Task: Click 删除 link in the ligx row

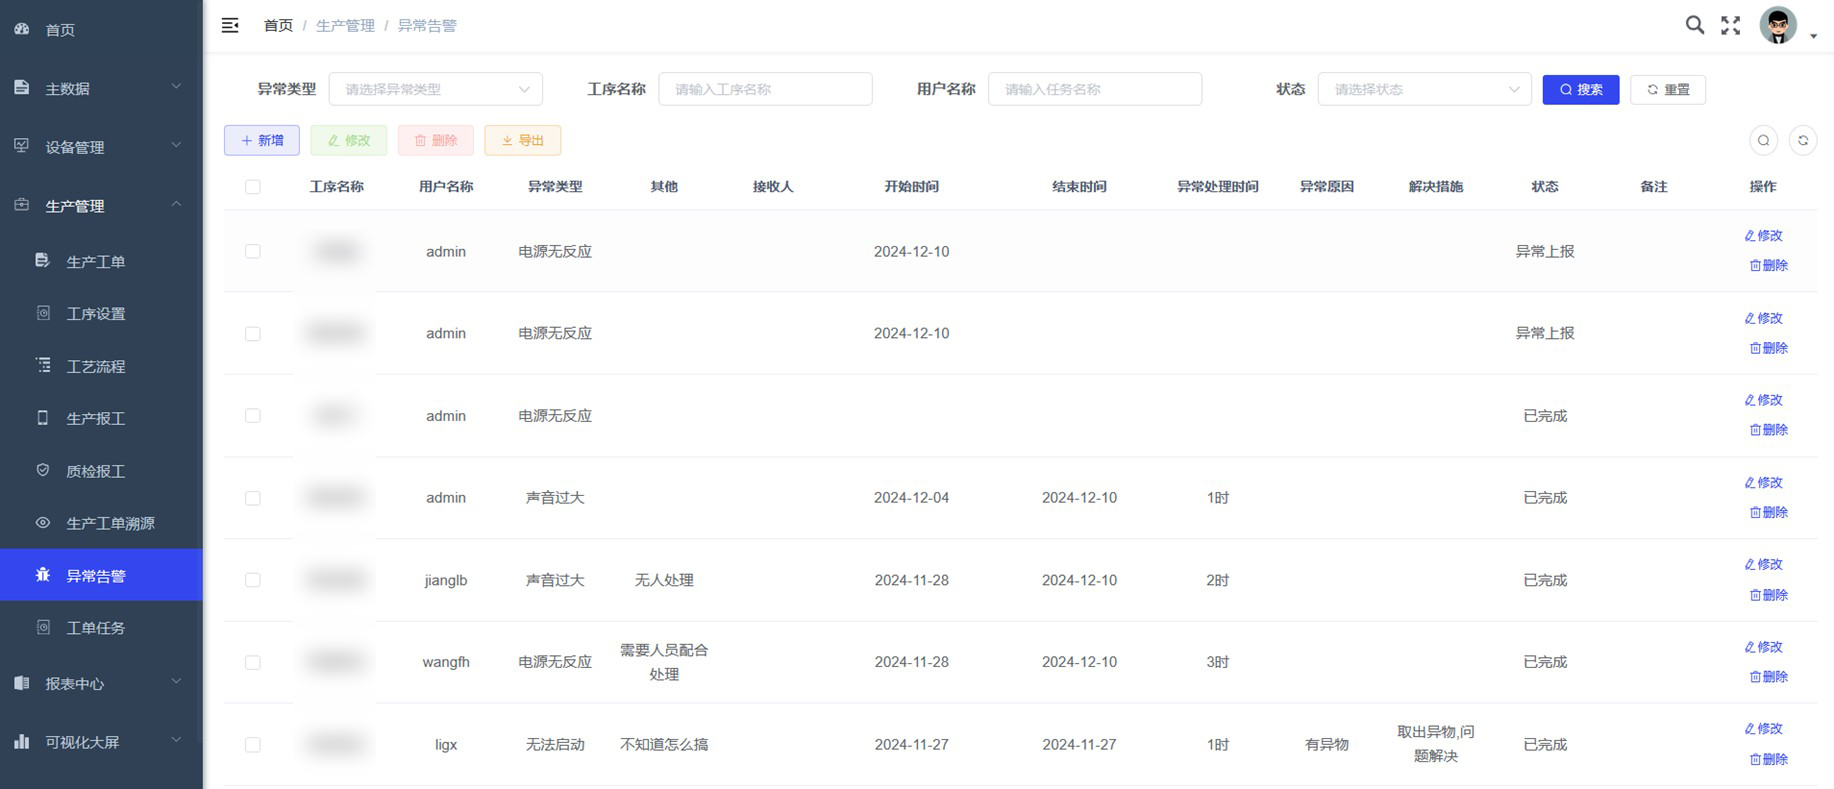Action: [x=1768, y=759]
